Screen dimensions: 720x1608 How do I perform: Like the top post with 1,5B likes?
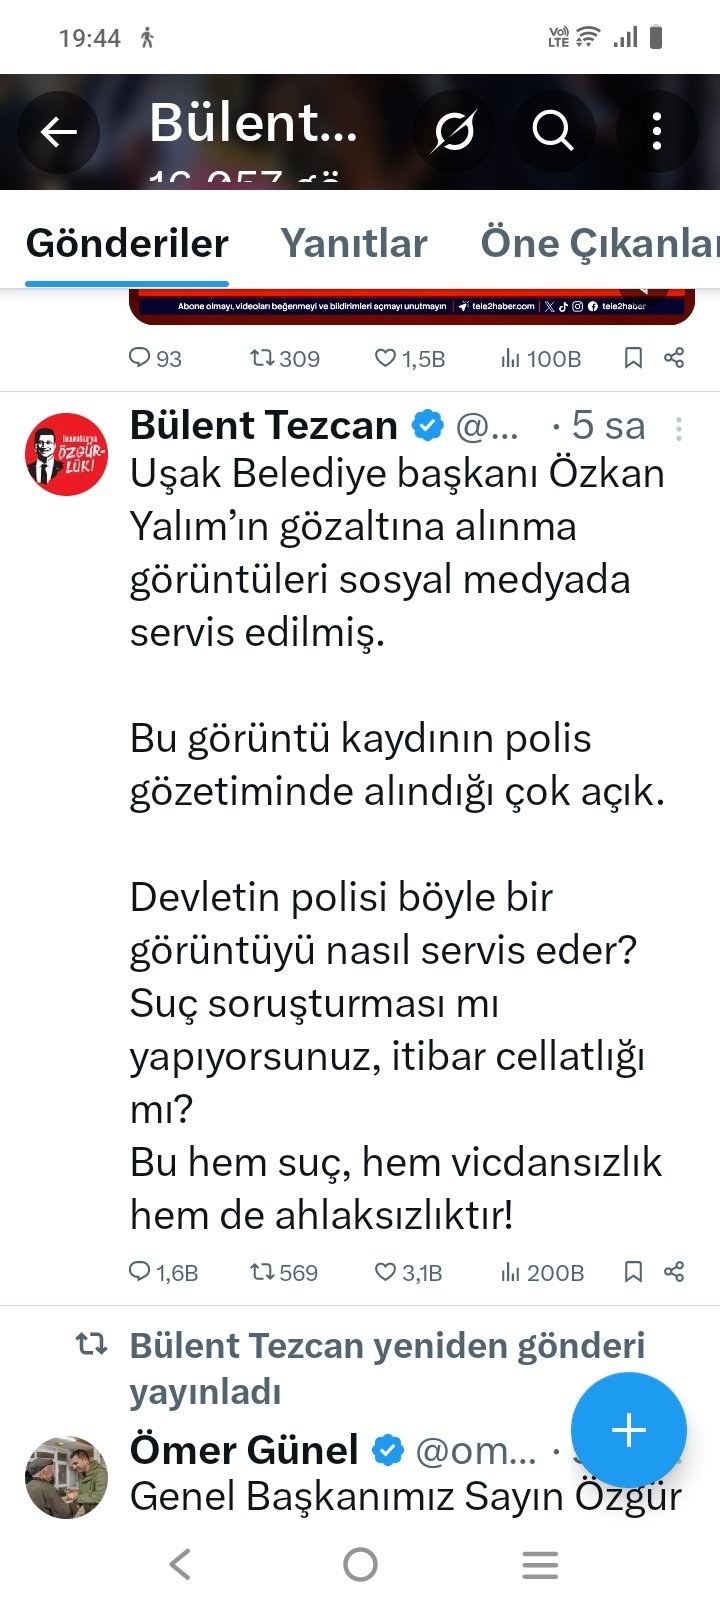pyautogui.click(x=385, y=358)
